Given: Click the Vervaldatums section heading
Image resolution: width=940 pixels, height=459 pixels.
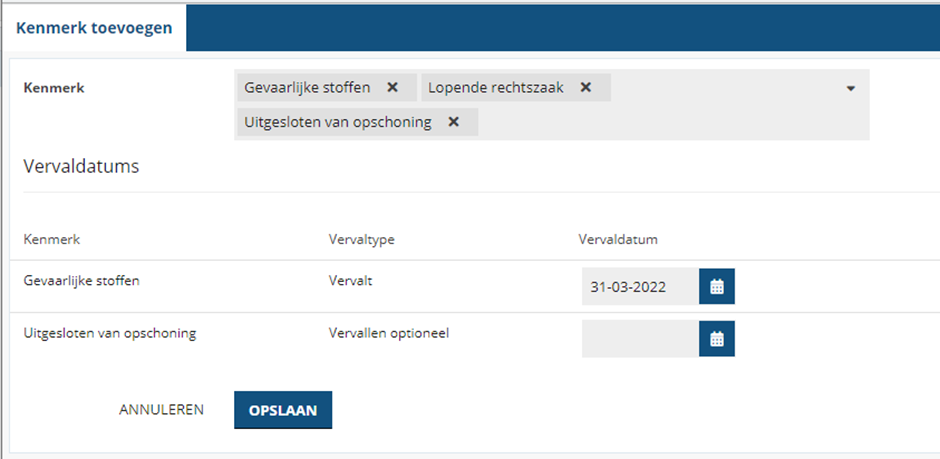Looking at the screenshot, I should [x=81, y=166].
